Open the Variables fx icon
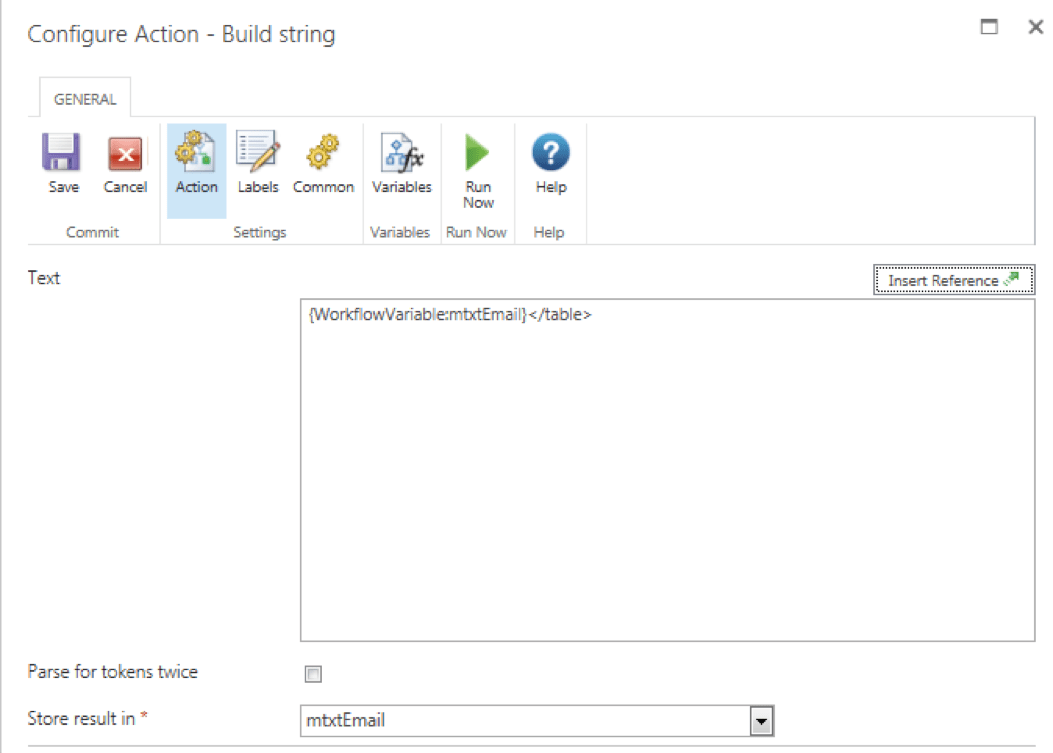This screenshot has height=753, width=1053. [x=402, y=152]
